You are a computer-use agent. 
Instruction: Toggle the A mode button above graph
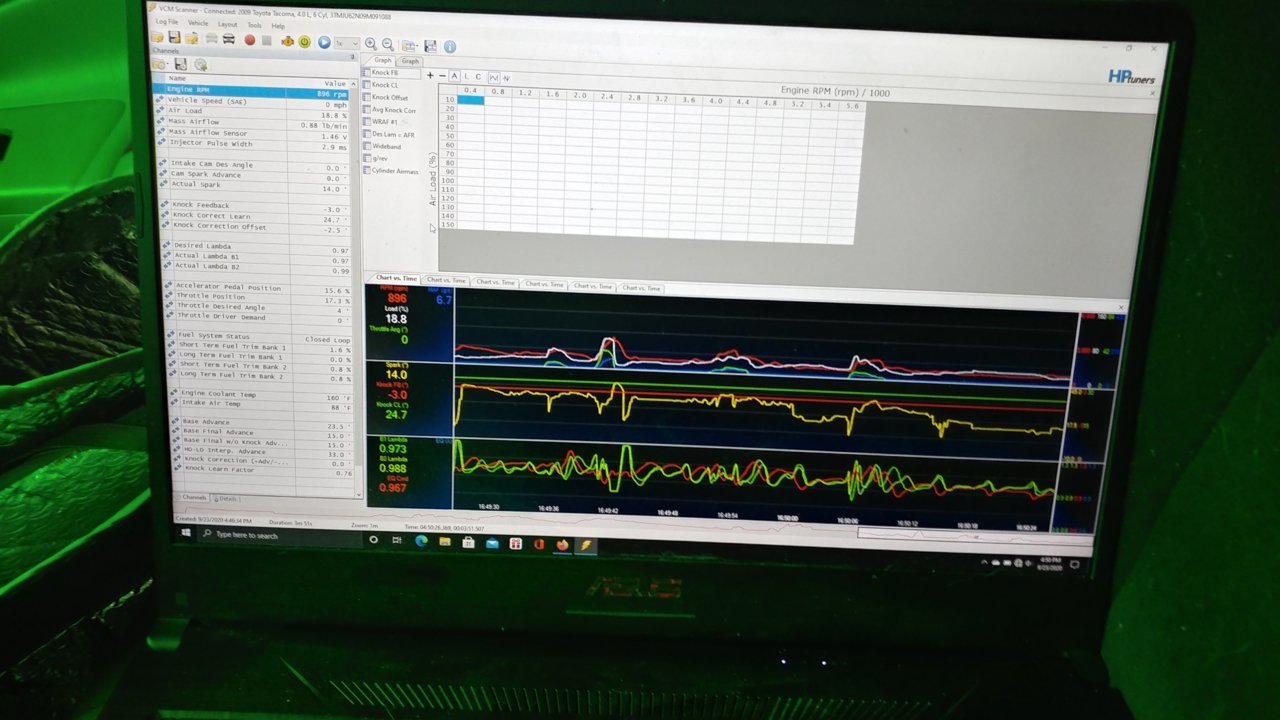pyautogui.click(x=454, y=76)
